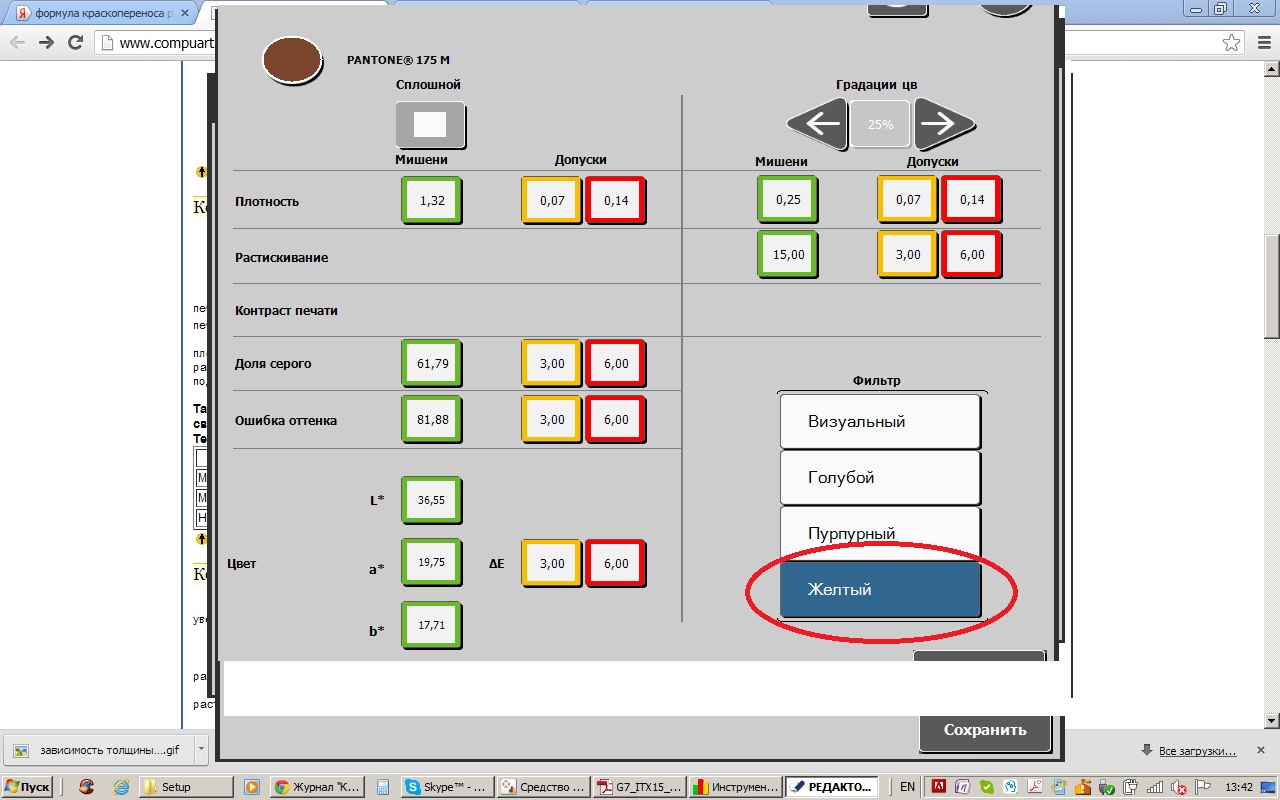Edit Доля серого yellow tolerance 3,00

(x=551, y=363)
